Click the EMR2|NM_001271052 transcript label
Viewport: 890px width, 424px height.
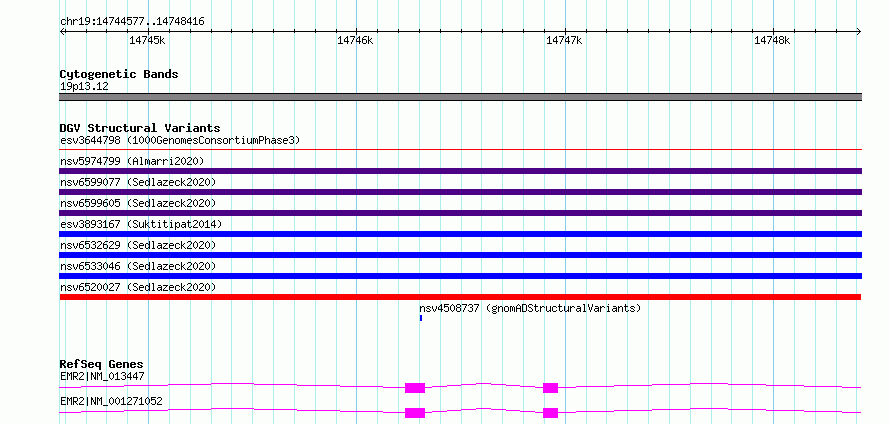pyautogui.click(x=111, y=401)
